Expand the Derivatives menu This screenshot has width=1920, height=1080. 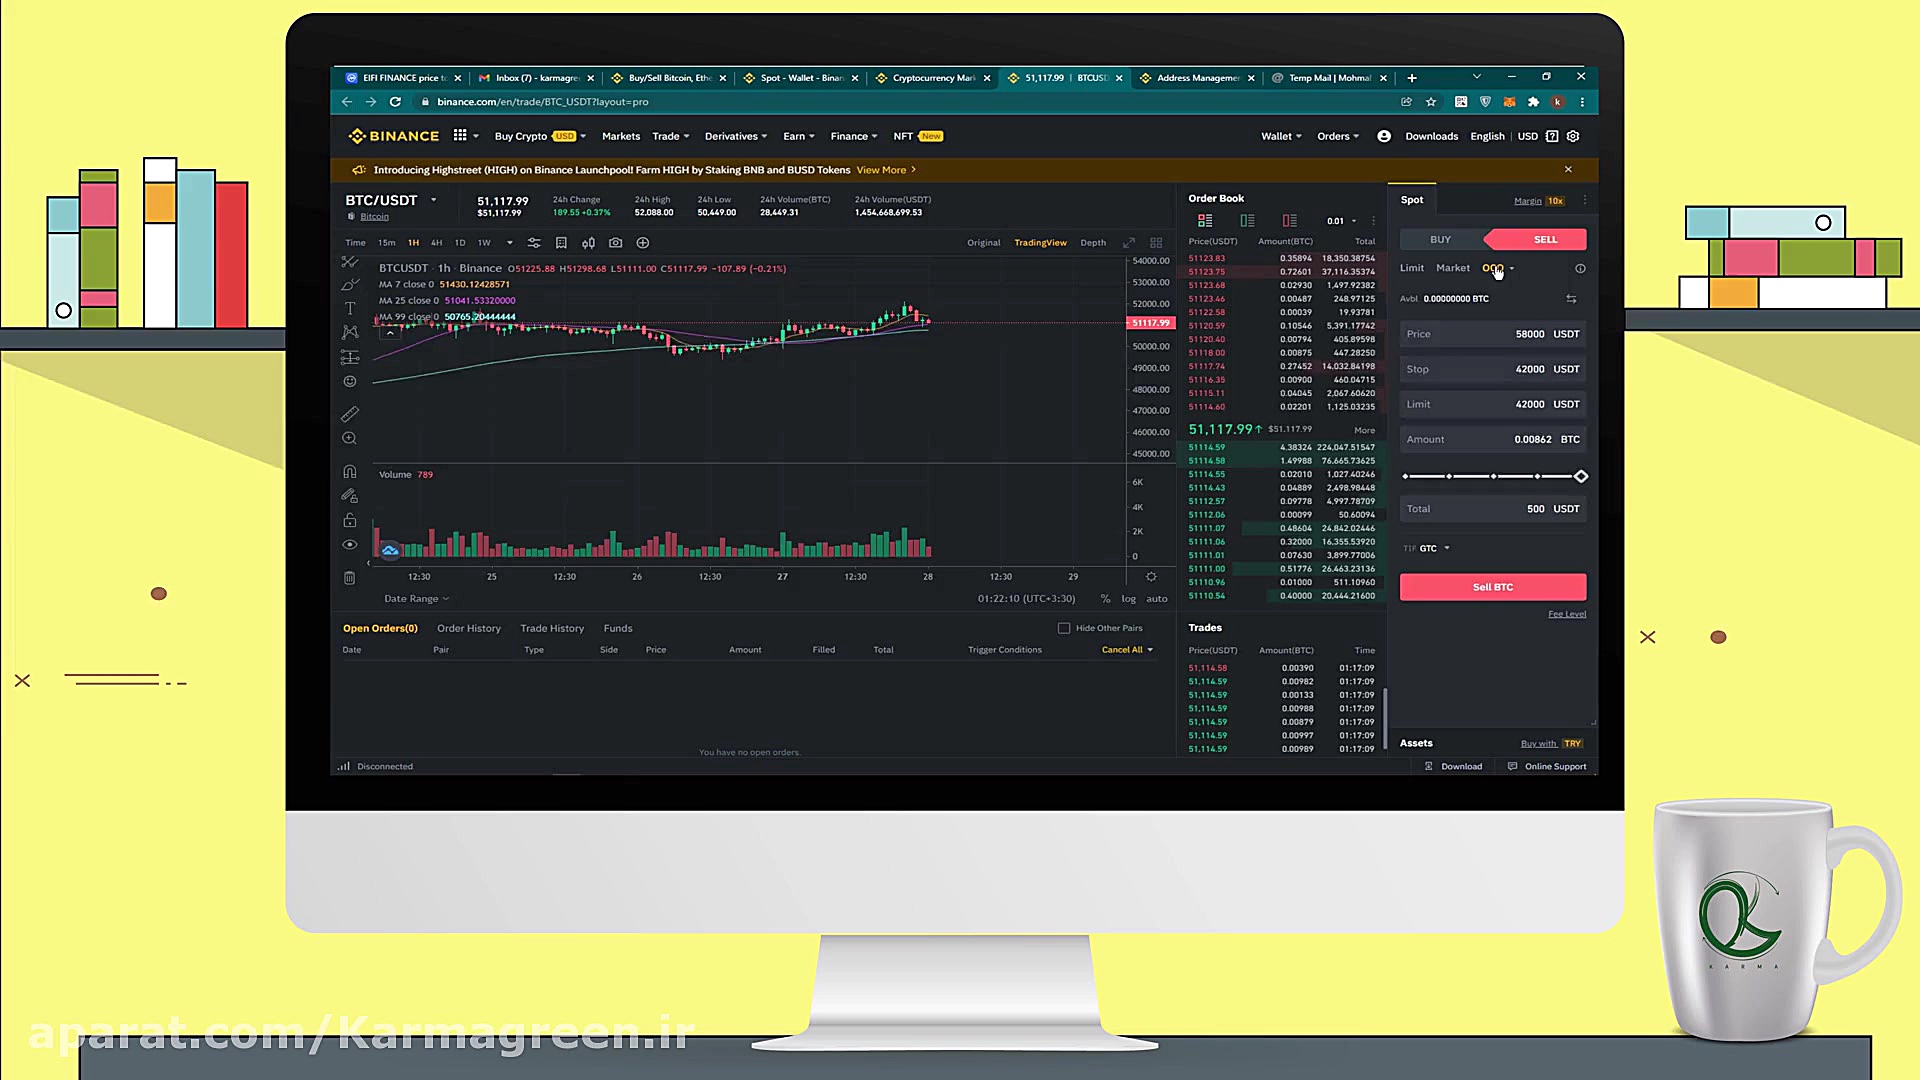(x=736, y=137)
